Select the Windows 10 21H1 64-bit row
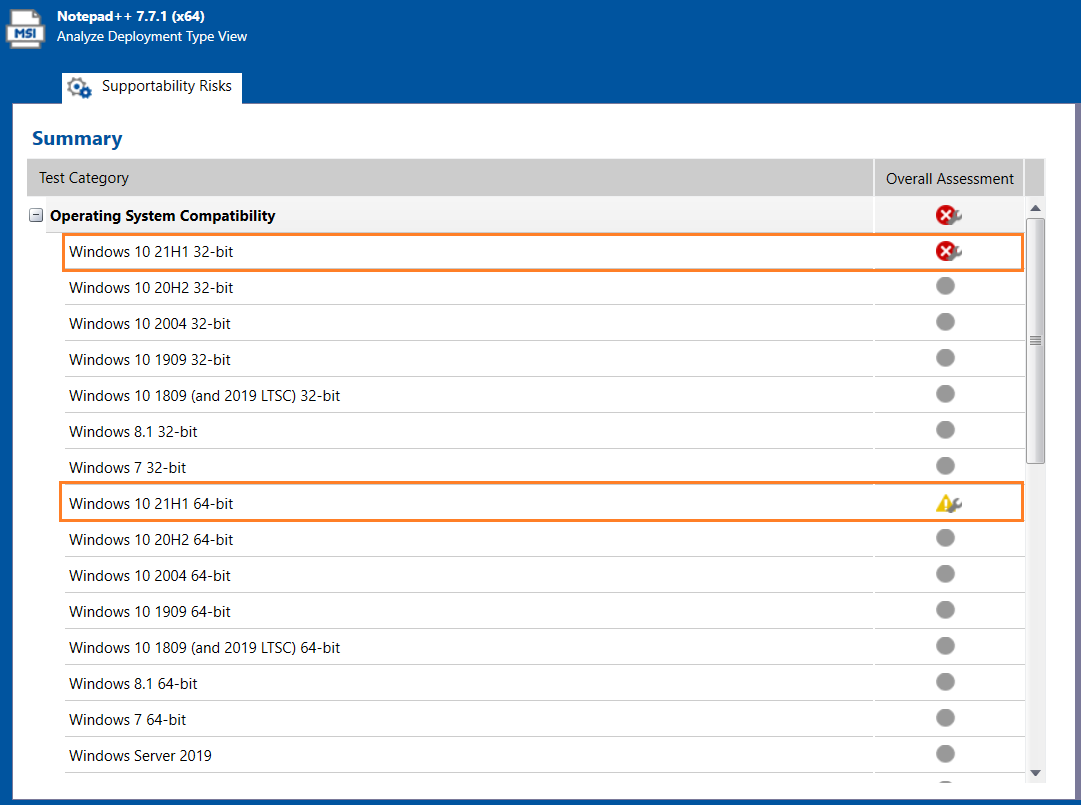Screen dimensions: 1082x805 click(542, 503)
